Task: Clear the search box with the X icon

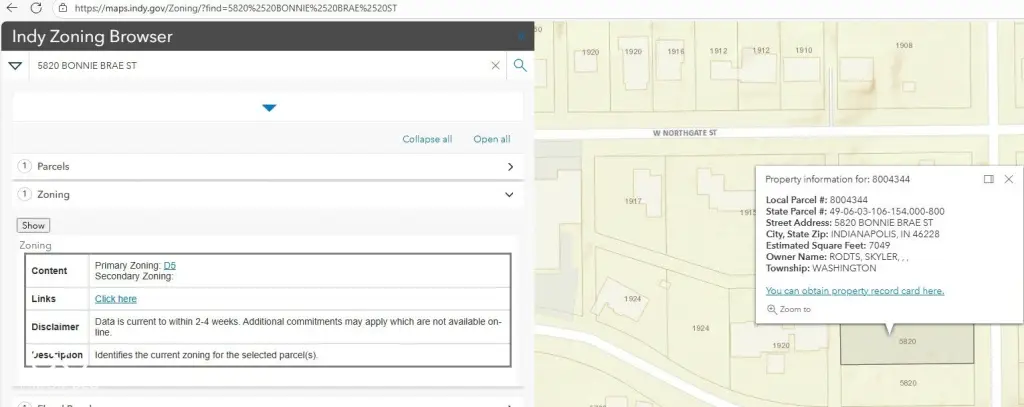Action: pos(495,66)
